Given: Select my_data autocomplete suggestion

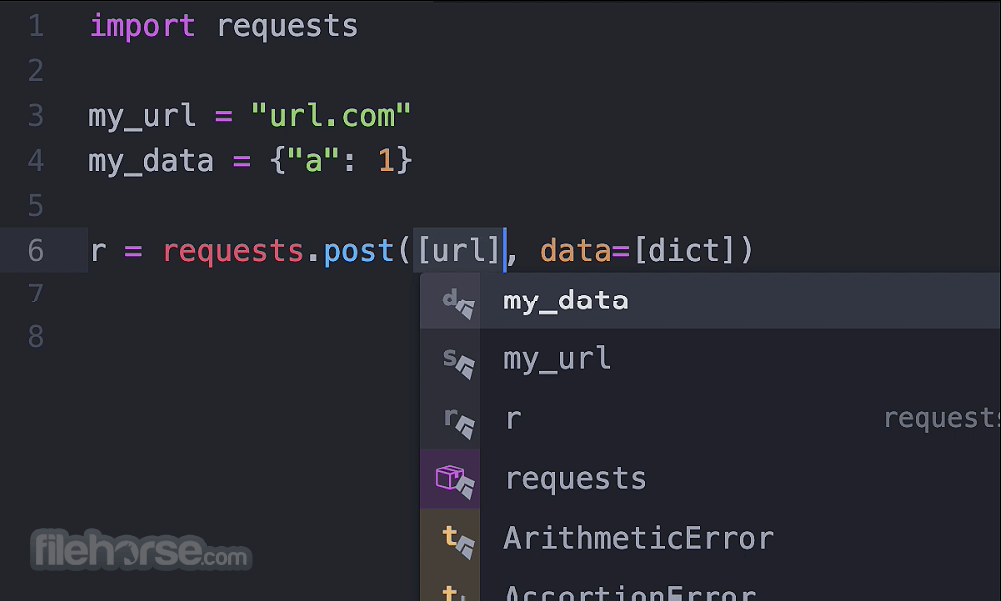Looking at the screenshot, I should click(711, 301).
